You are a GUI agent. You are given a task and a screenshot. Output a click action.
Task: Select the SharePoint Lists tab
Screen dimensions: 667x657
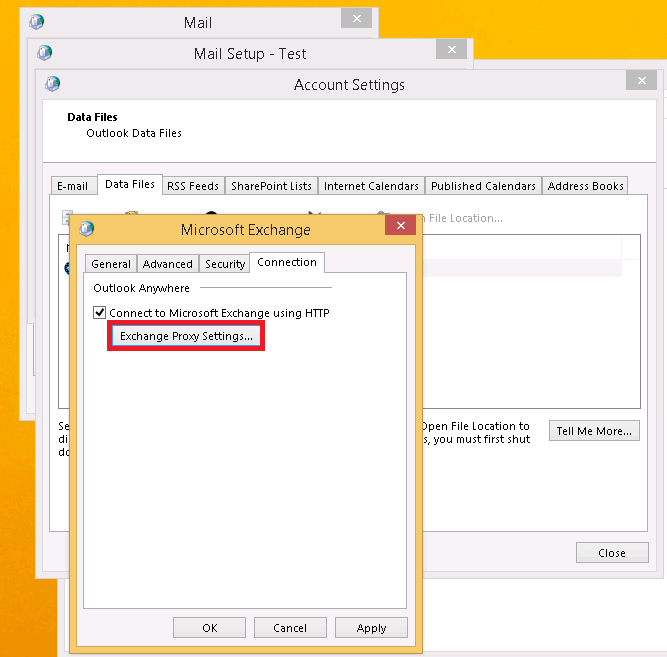pyautogui.click(x=271, y=186)
